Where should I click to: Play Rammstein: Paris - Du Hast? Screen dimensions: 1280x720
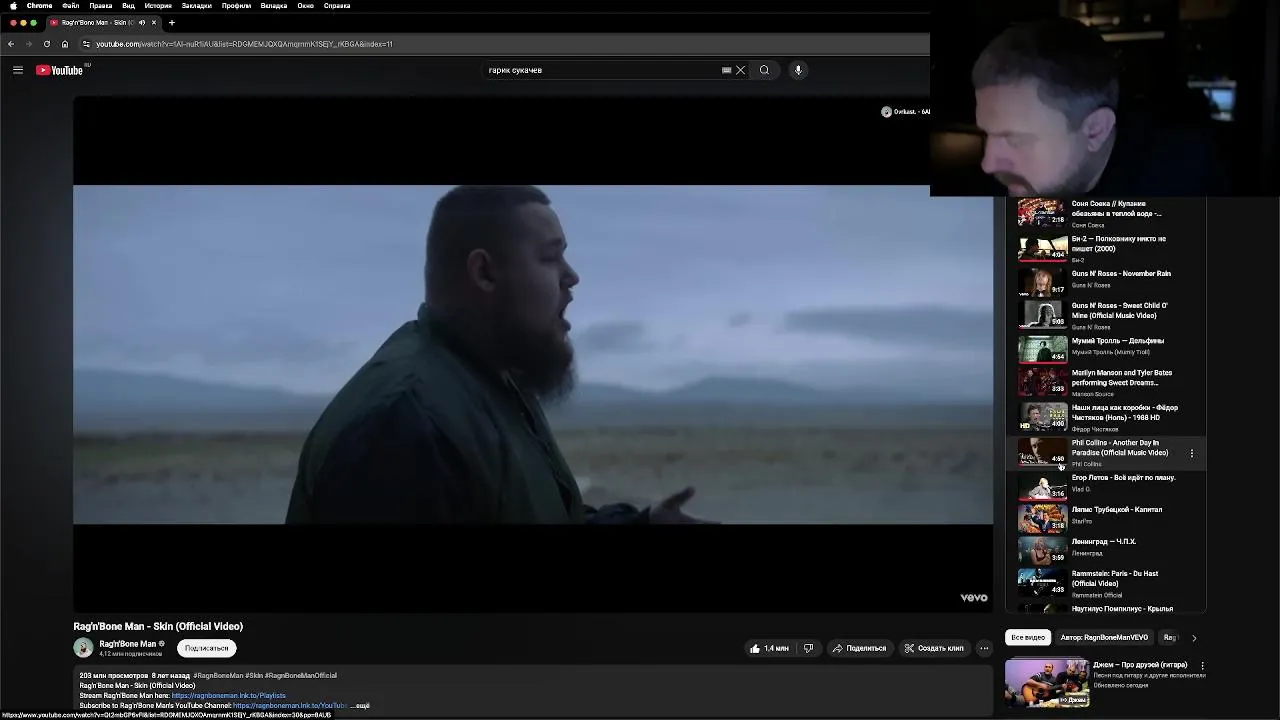[x=1105, y=583]
